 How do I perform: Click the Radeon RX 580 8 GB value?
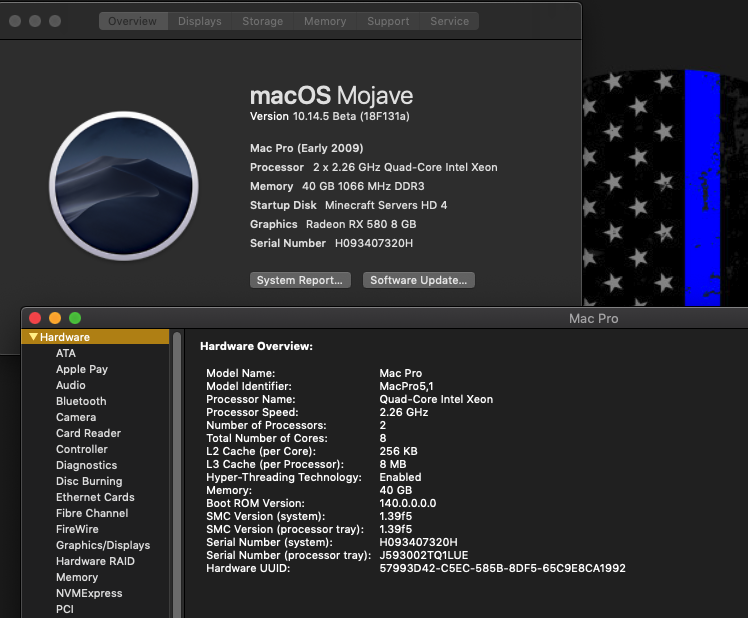click(x=361, y=224)
